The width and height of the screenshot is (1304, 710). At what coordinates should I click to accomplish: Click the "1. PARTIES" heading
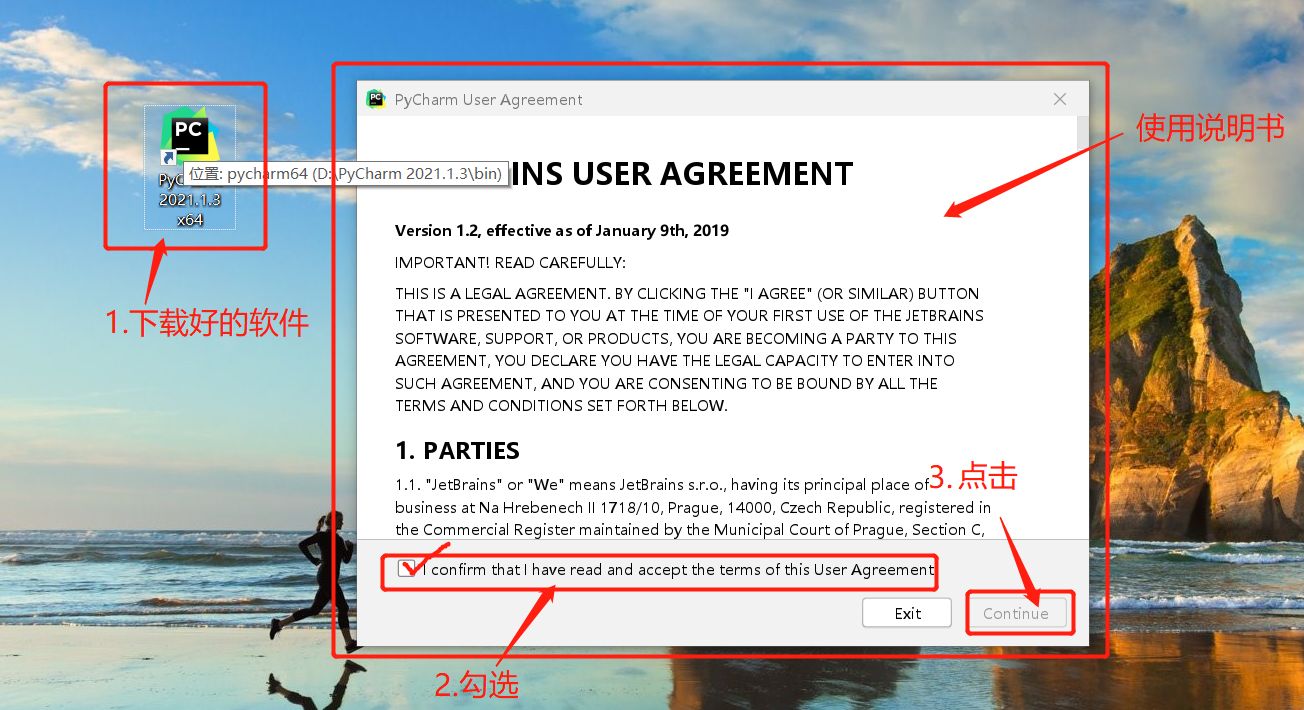(x=457, y=450)
